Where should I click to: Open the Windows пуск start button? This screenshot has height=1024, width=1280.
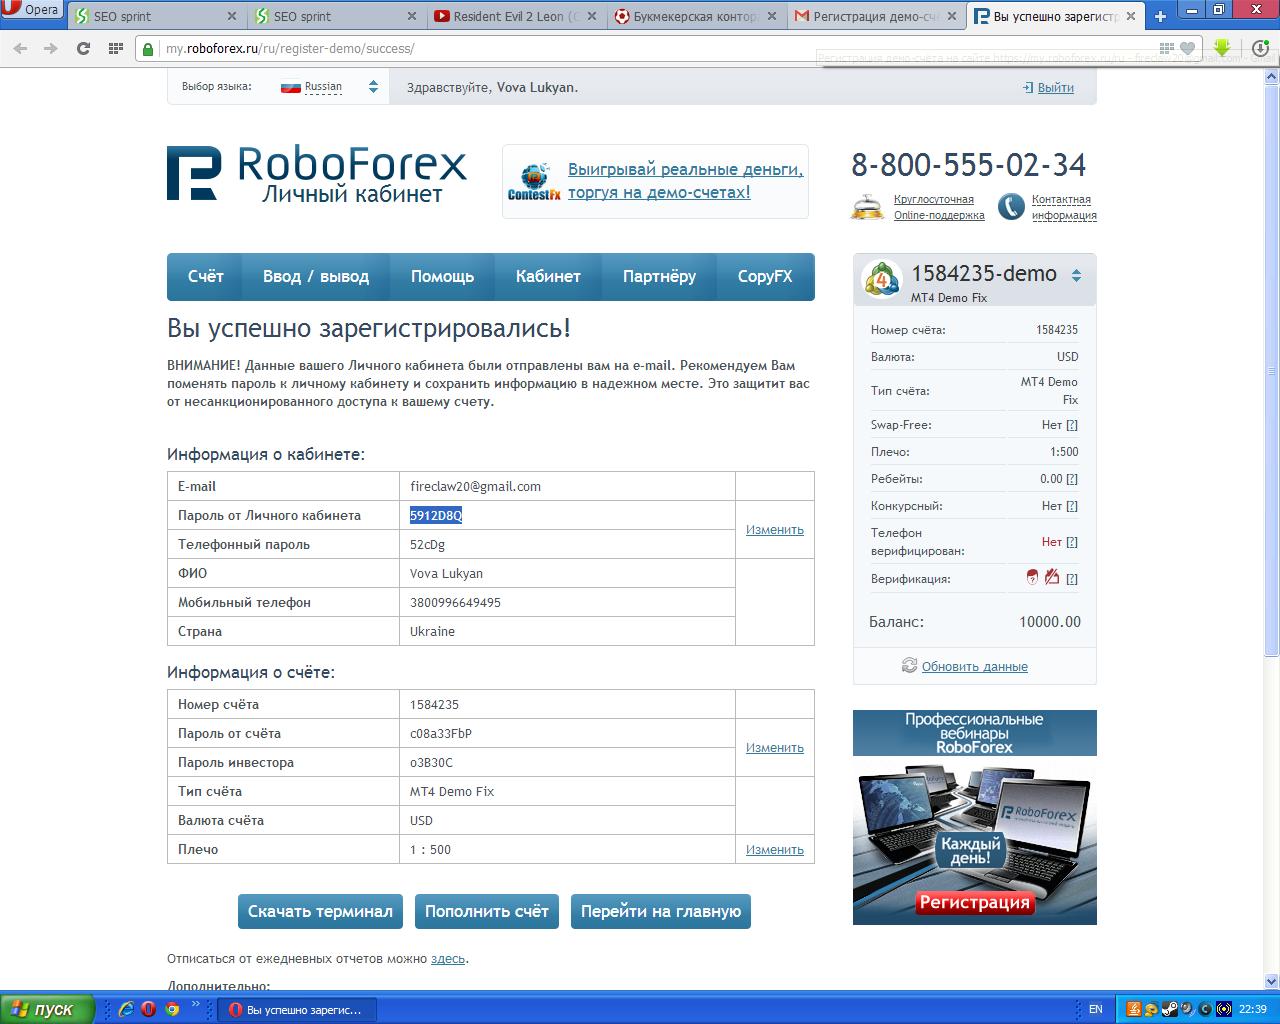click(47, 1009)
